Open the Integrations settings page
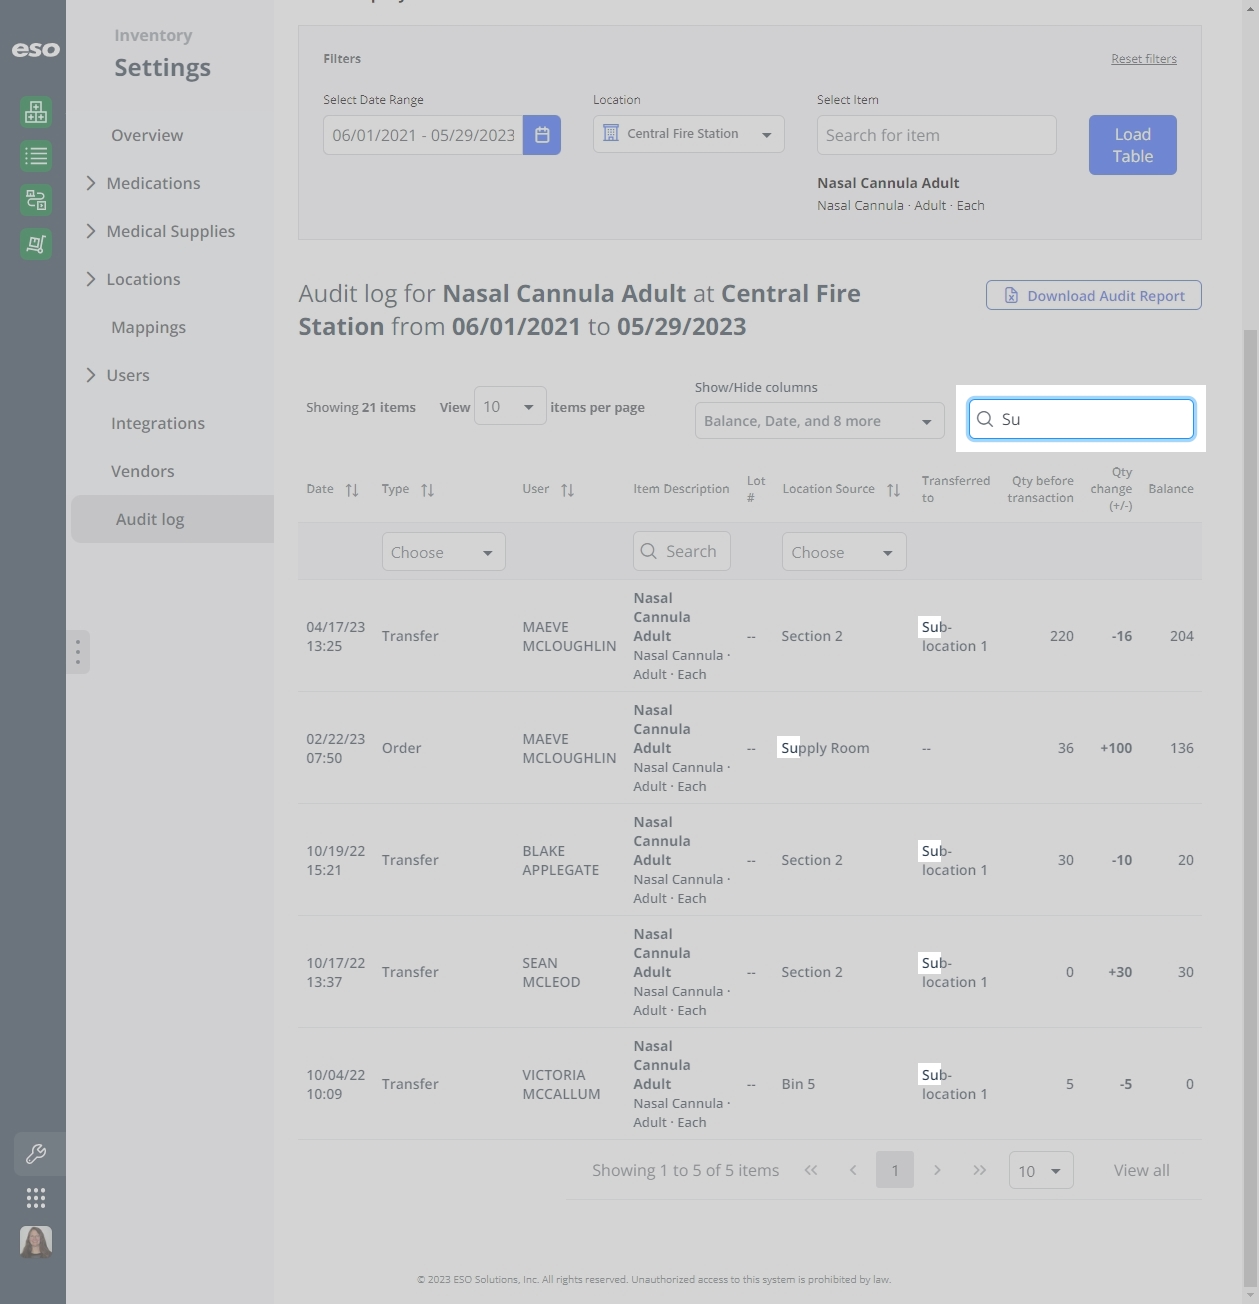1259x1304 pixels. pos(158,423)
